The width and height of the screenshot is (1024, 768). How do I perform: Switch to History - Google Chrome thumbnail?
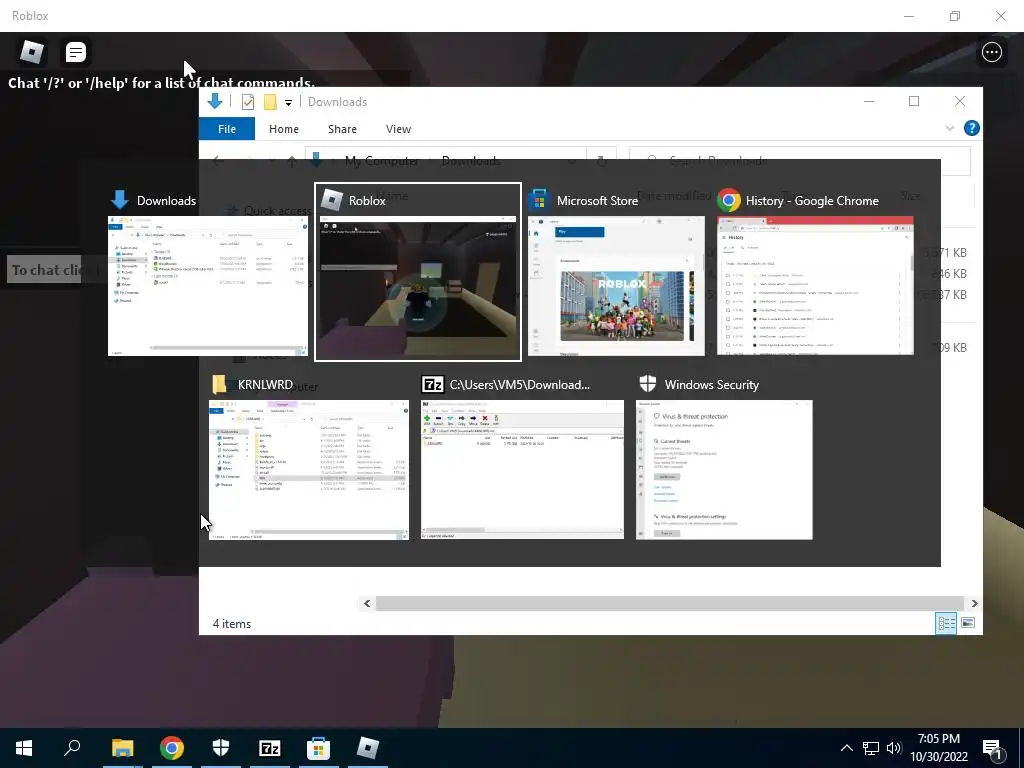tap(815, 286)
